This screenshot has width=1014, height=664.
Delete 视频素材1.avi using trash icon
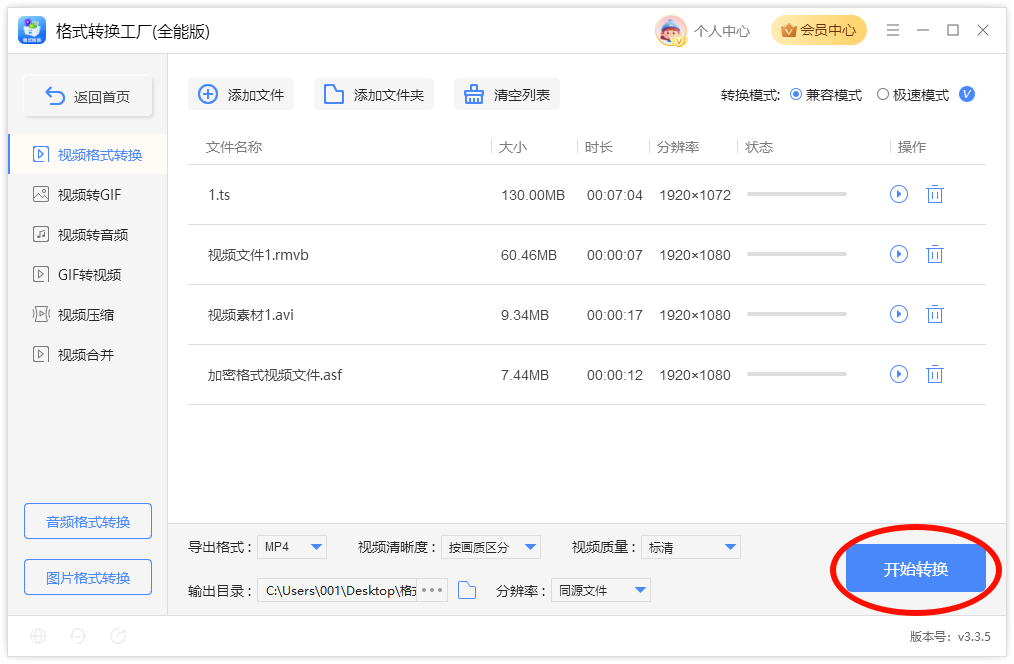pyautogui.click(x=934, y=314)
